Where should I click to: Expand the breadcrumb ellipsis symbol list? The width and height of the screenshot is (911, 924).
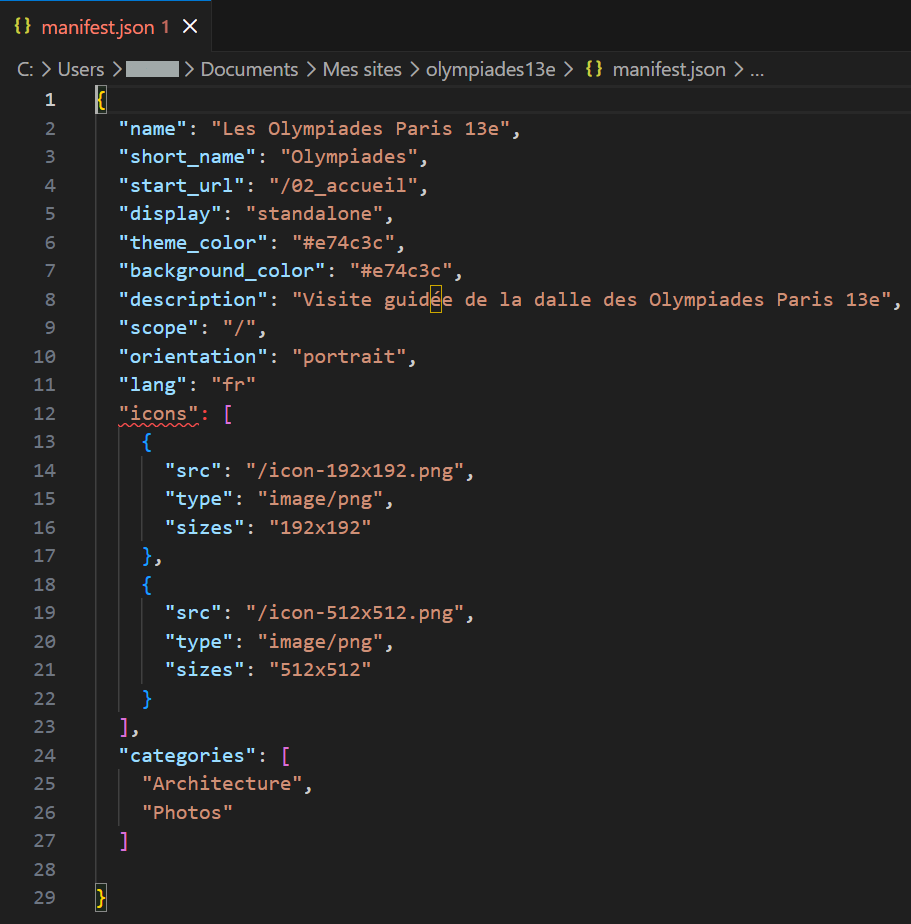(x=756, y=70)
